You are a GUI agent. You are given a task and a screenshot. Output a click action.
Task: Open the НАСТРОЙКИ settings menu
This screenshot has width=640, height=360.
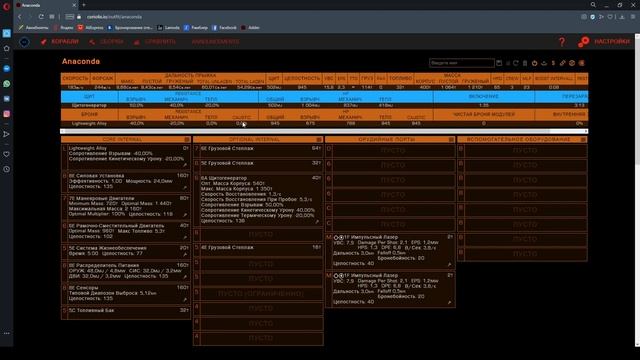(x=604, y=42)
